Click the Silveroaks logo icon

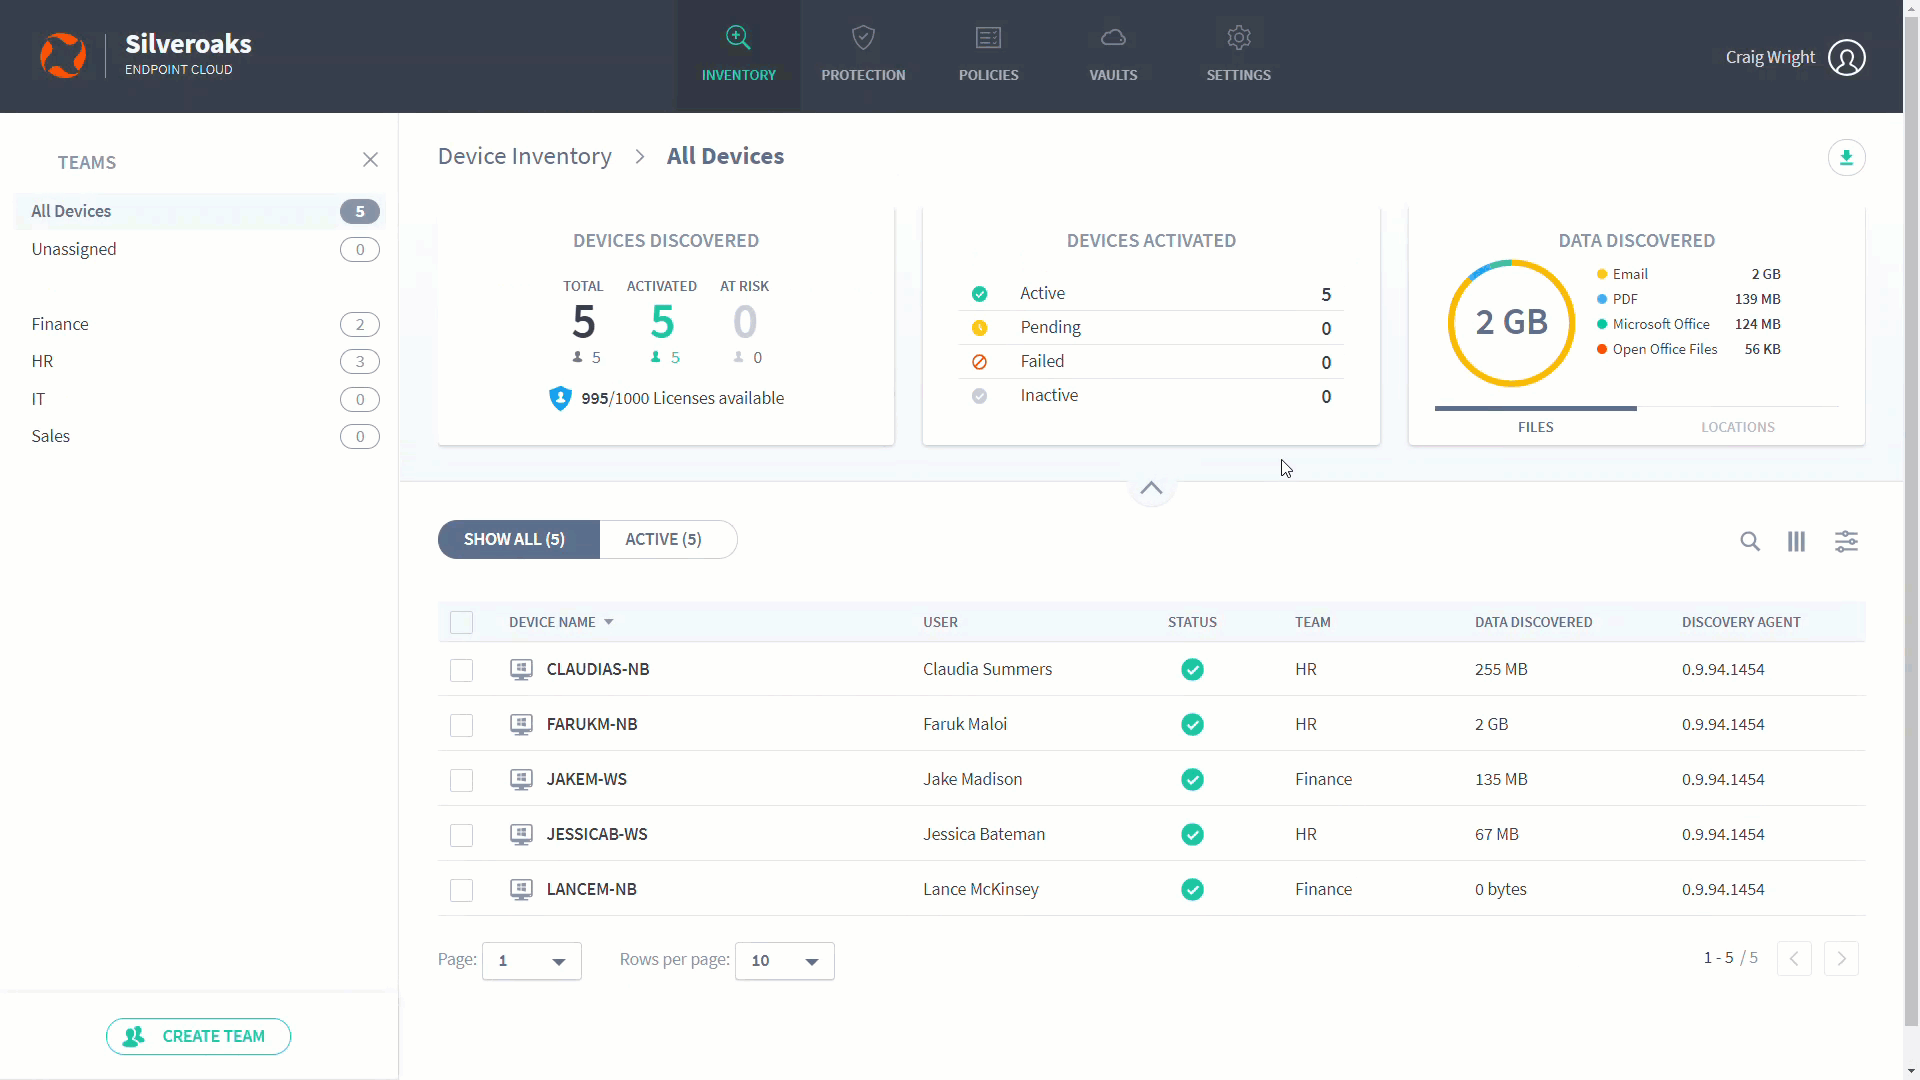[63, 55]
